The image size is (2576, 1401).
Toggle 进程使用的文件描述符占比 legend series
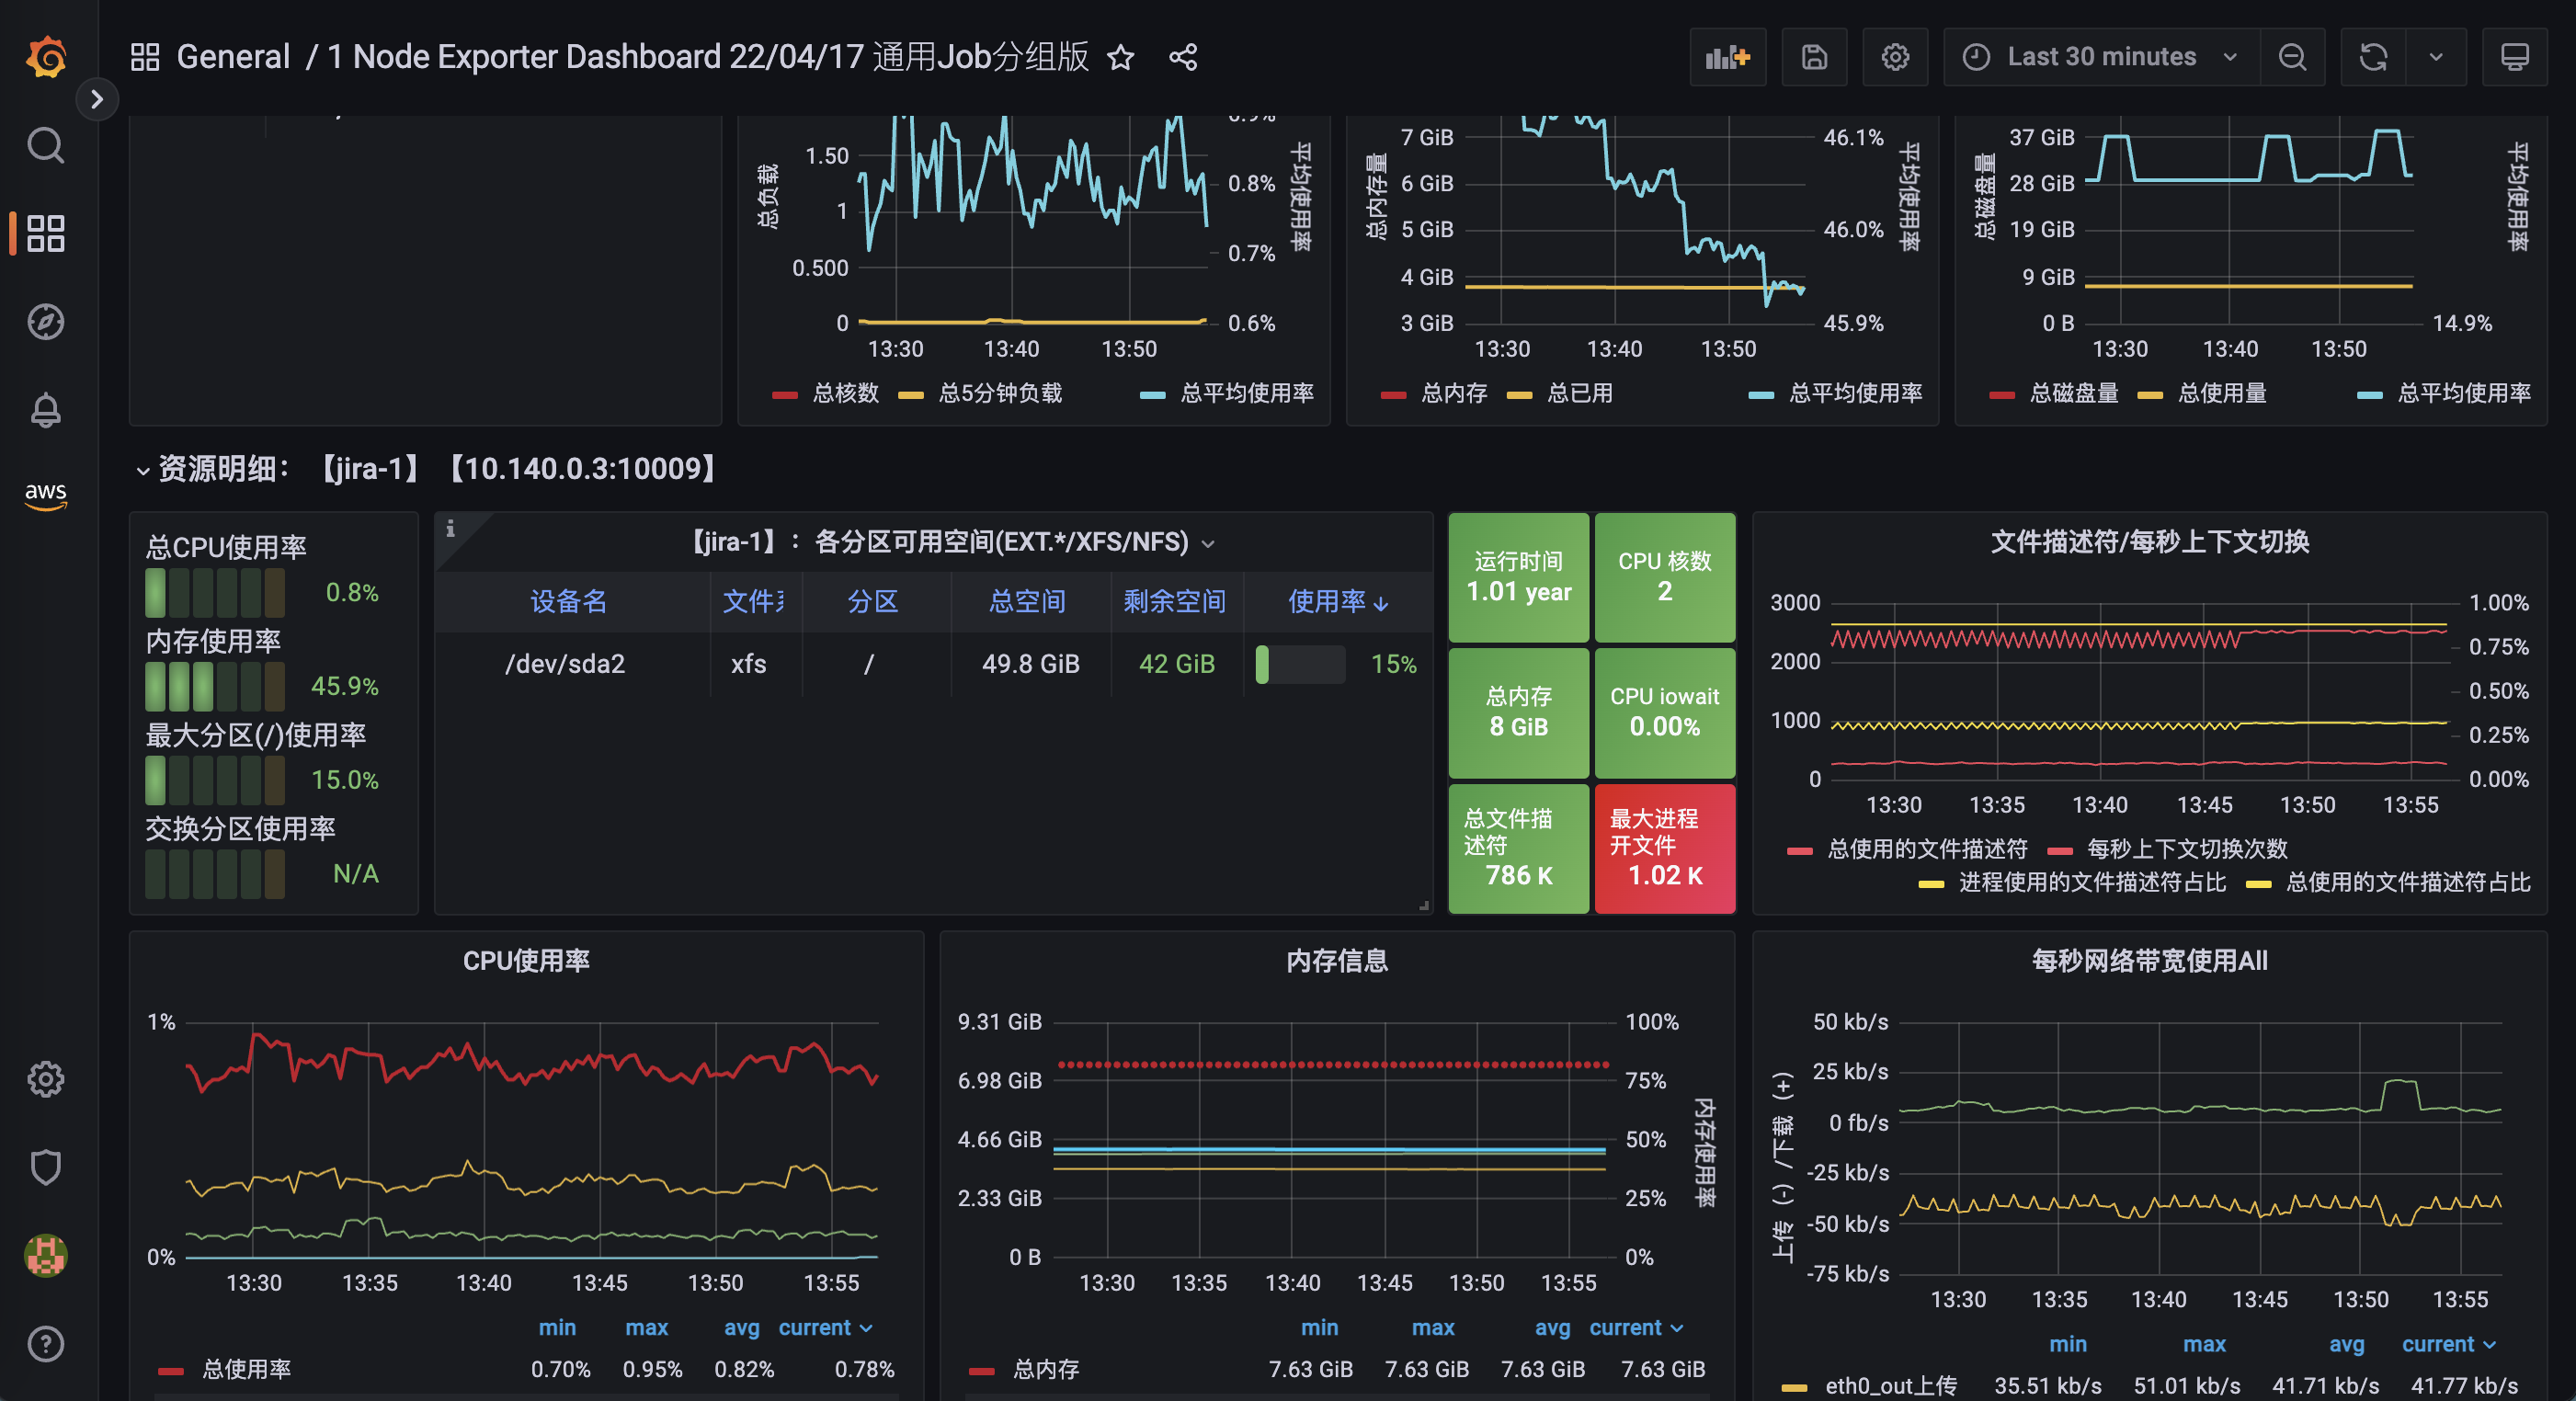2092,882
